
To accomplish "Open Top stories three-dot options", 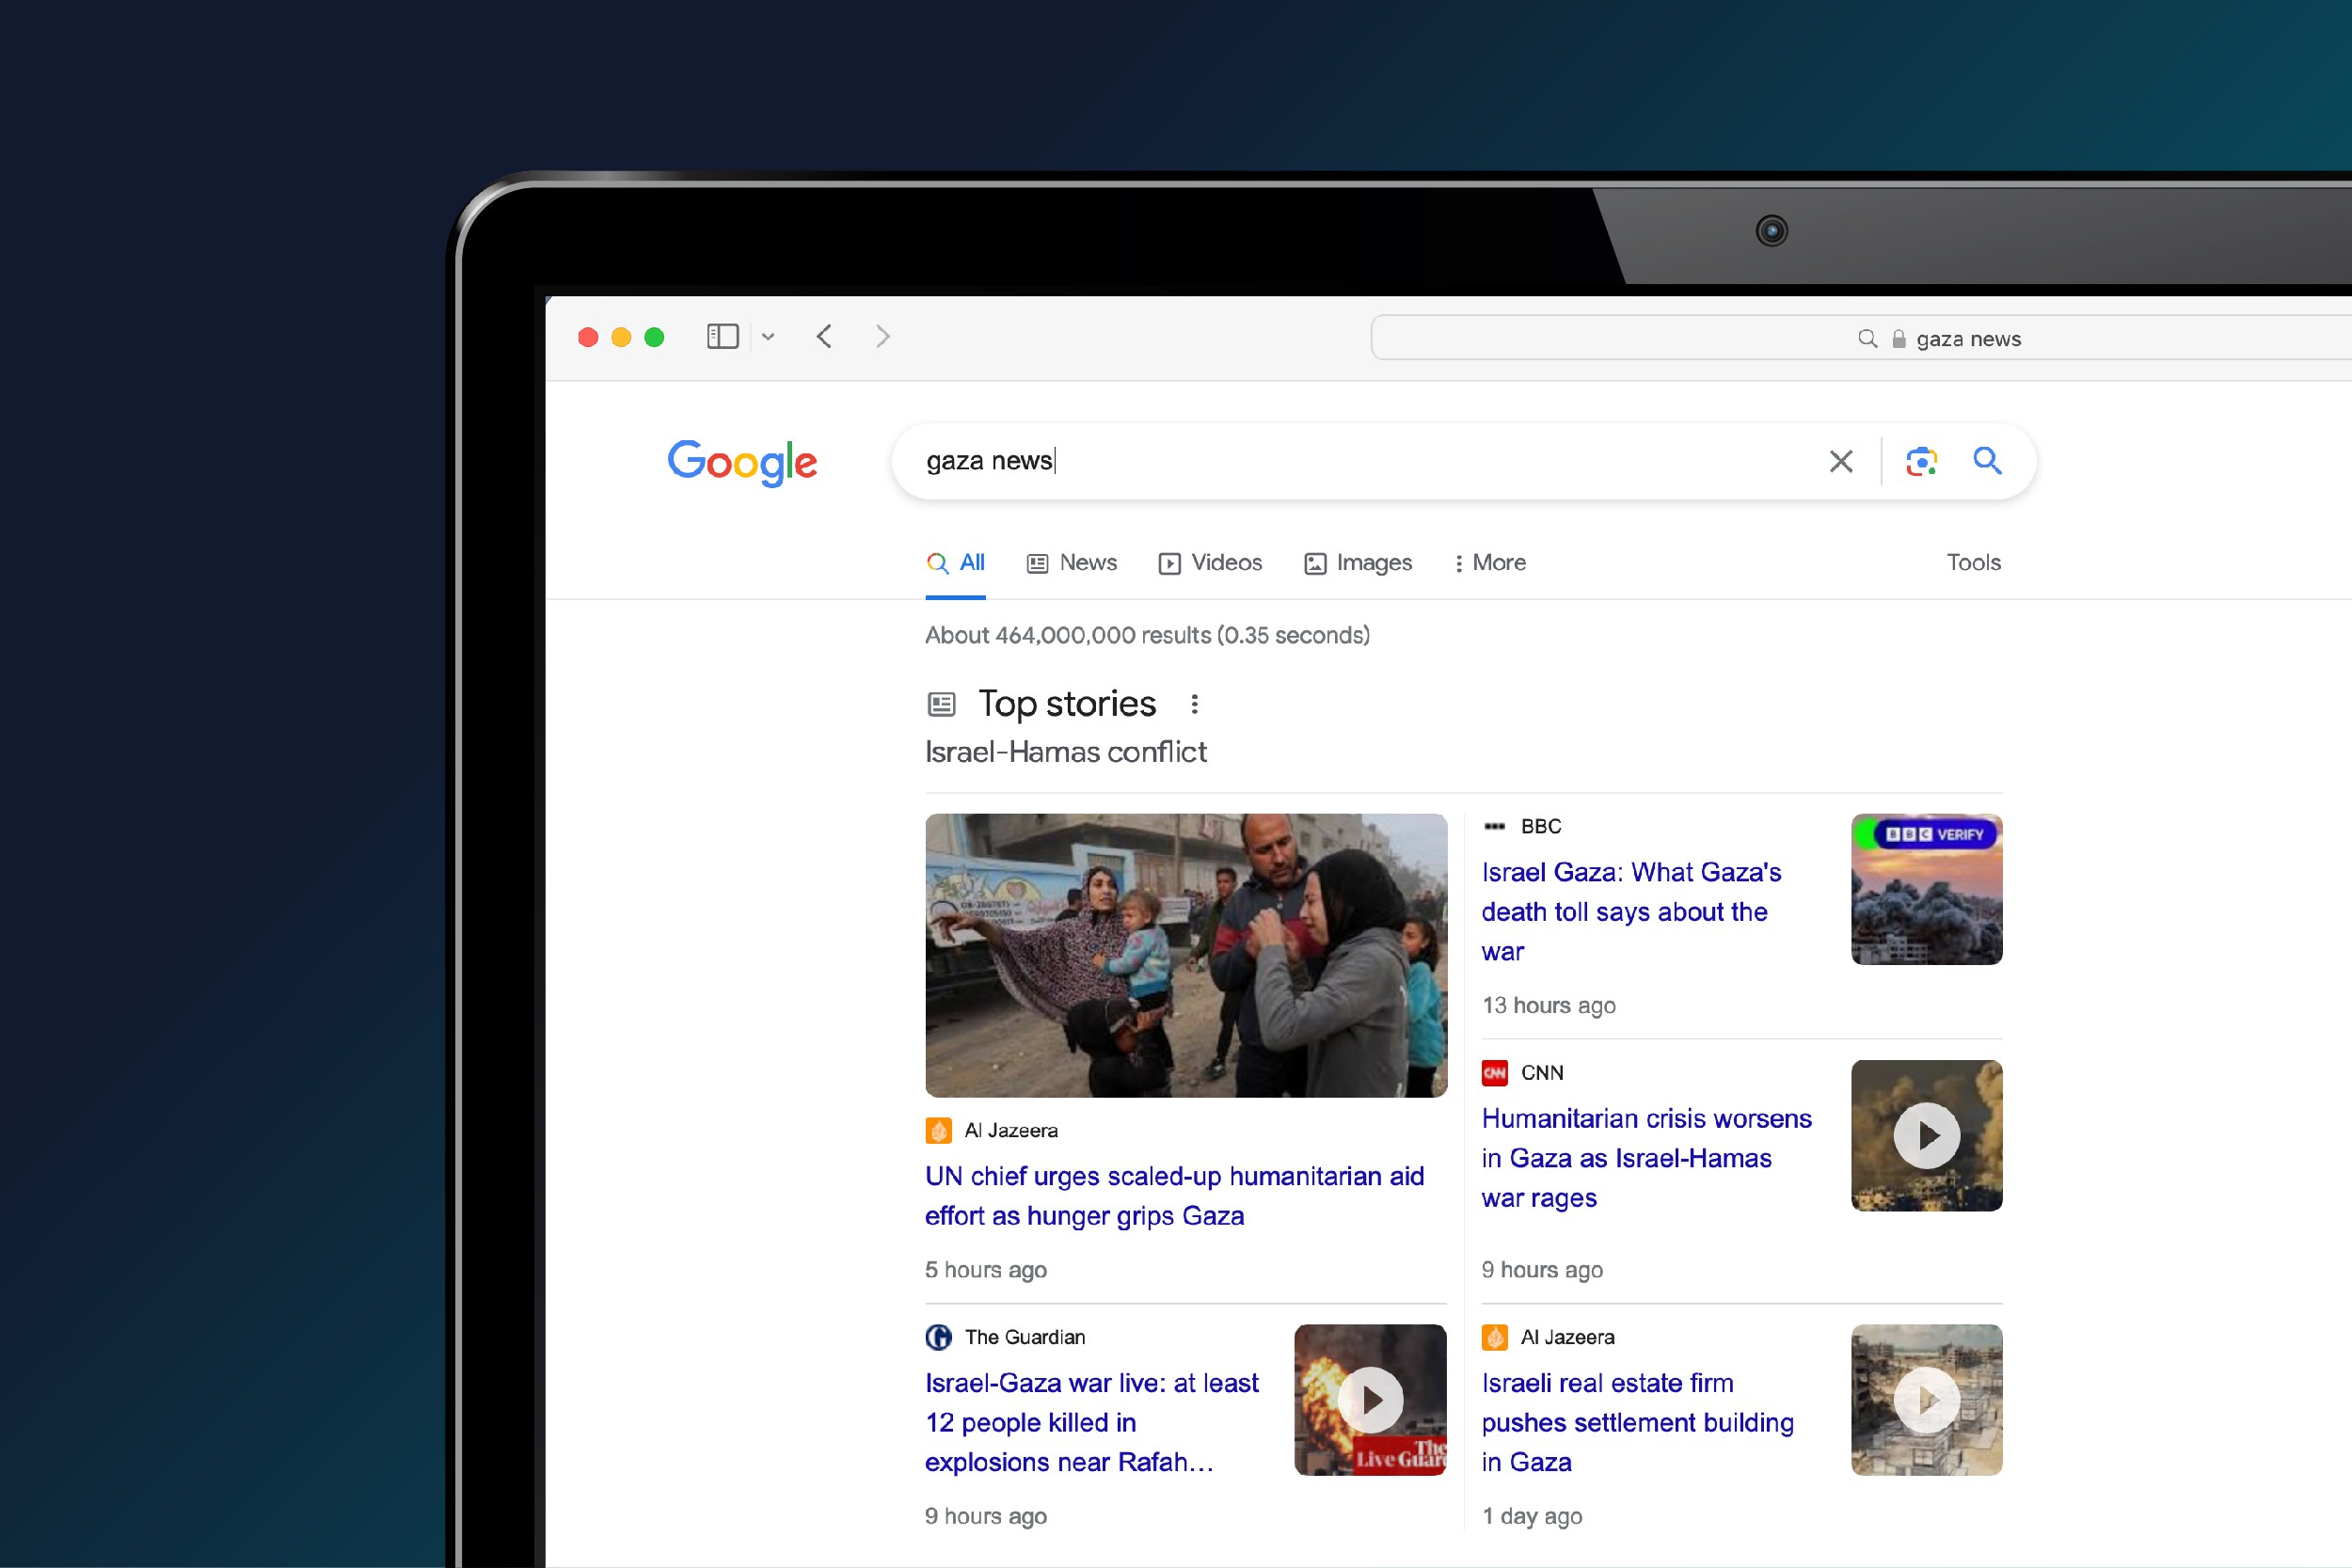I will coord(1194,704).
